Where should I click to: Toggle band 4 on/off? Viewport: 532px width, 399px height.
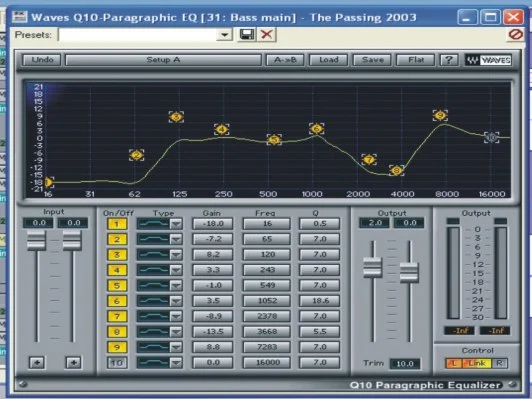pyautogui.click(x=117, y=270)
